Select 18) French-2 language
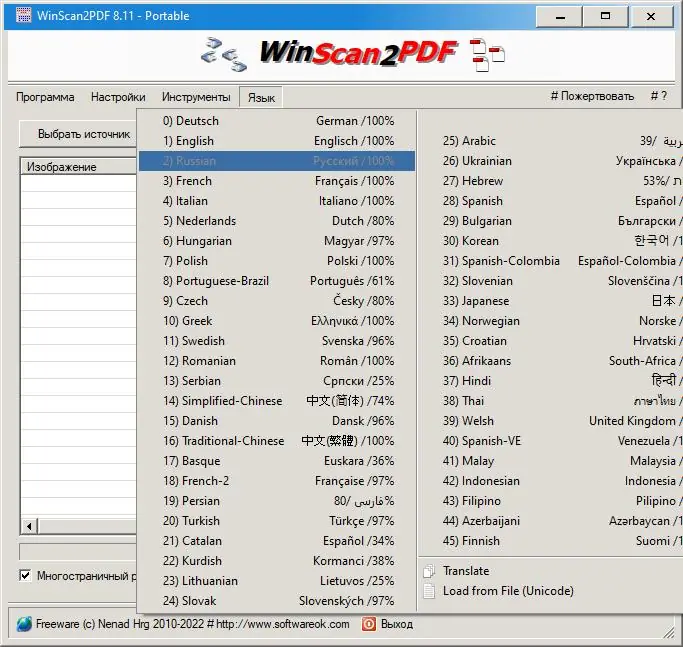683x647 pixels. [277, 481]
